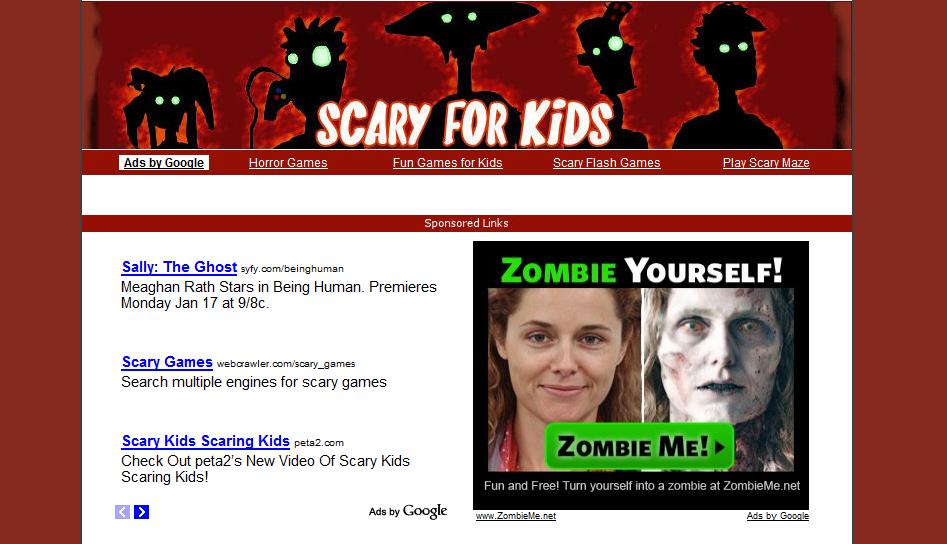This screenshot has width=947, height=544.
Task: Open Scary Kids Scaring Kids ad
Action: (x=206, y=441)
